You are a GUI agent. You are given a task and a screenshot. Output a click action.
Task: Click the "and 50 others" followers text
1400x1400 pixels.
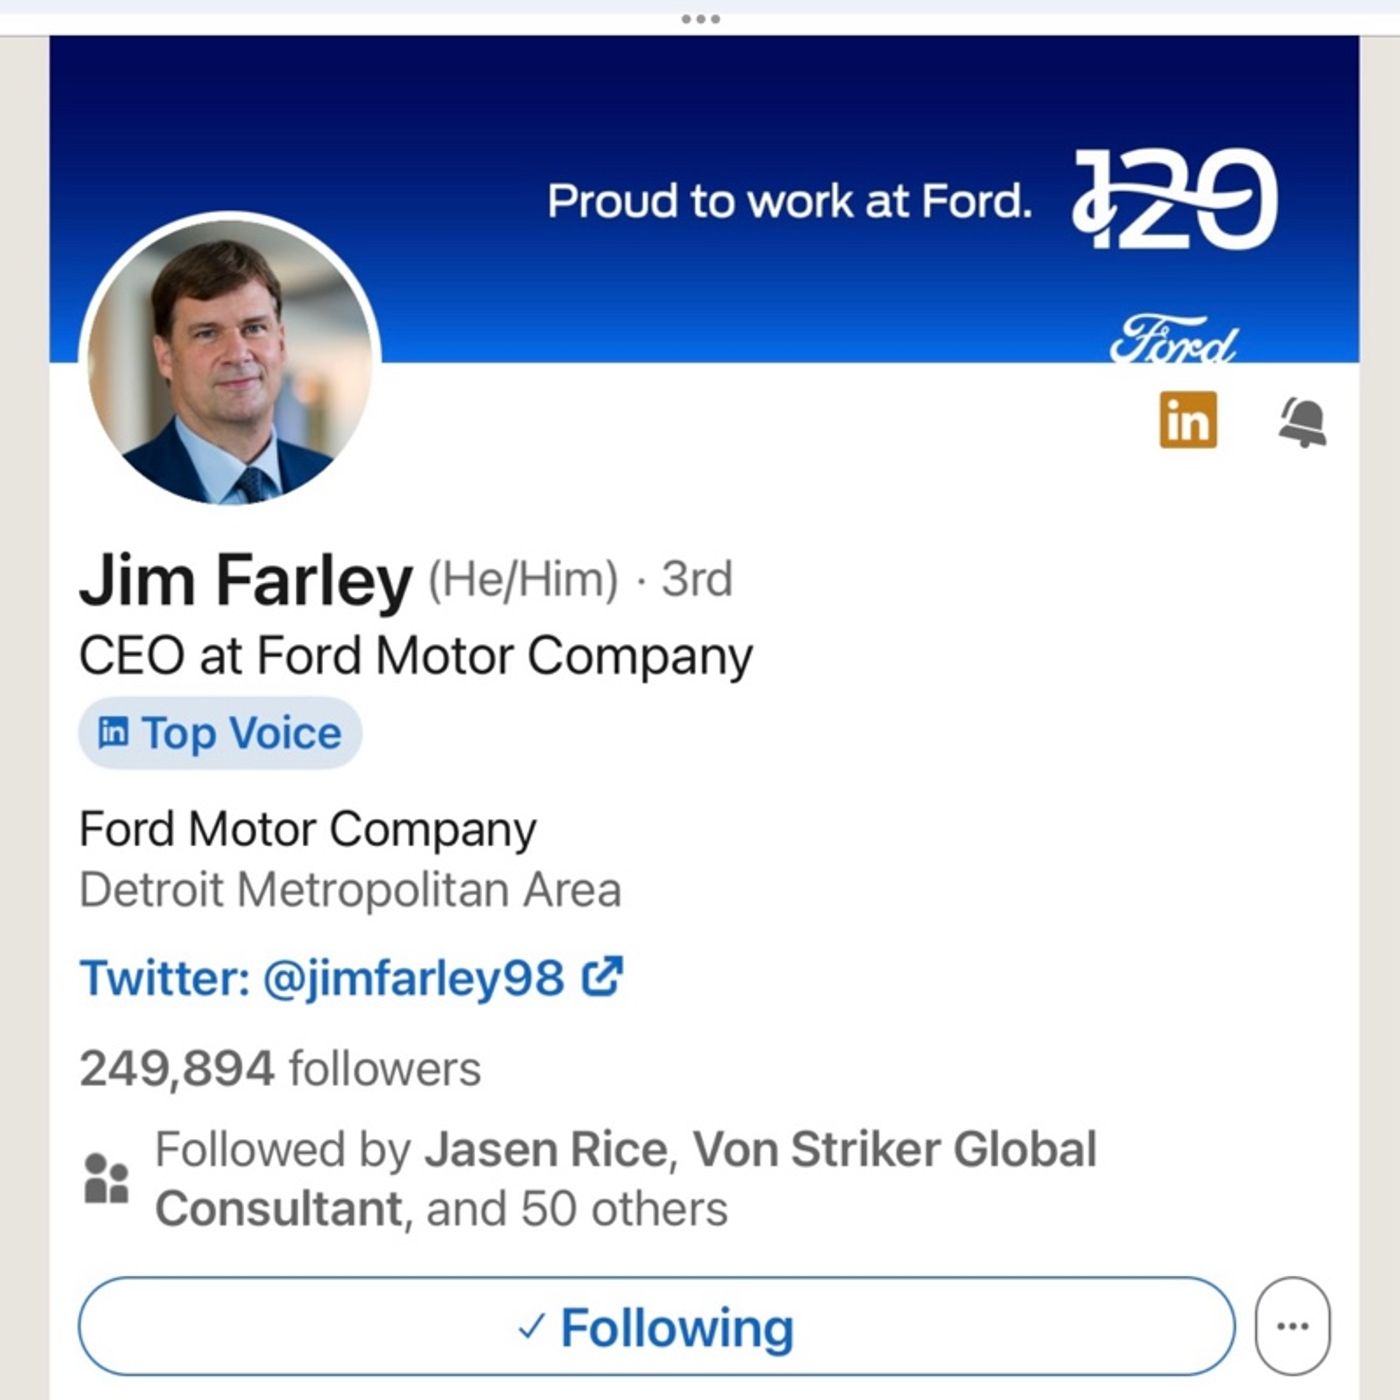point(577,1209)
